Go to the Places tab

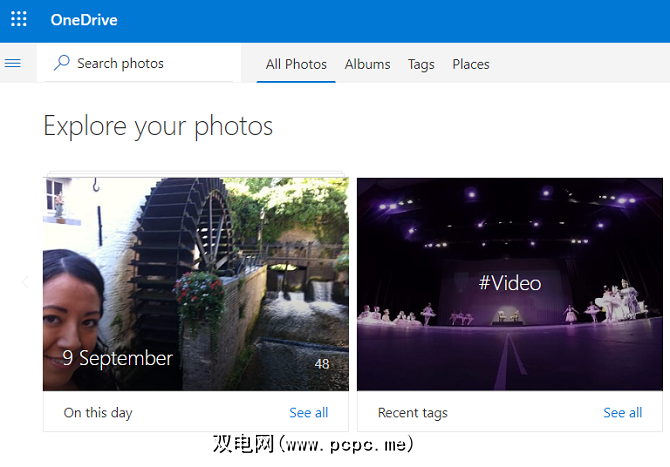[471, 64]
